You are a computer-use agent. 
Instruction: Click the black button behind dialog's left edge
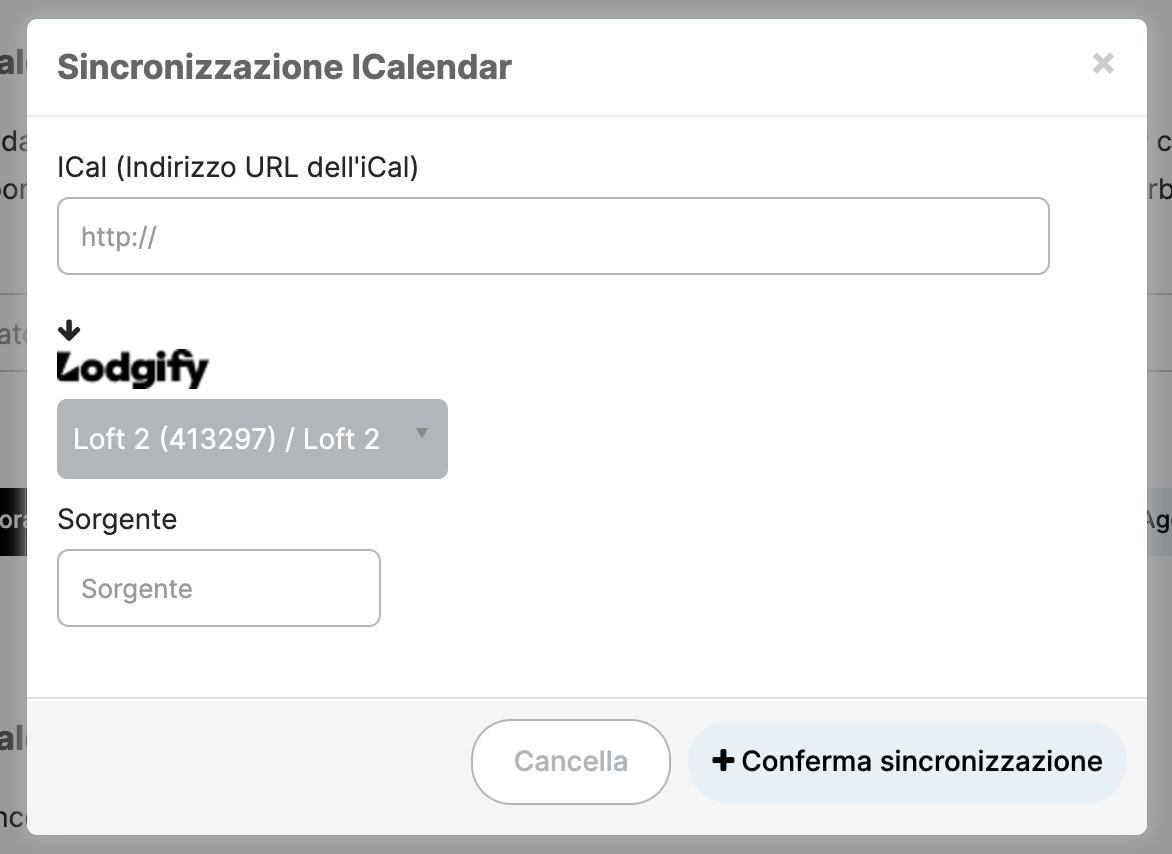click(x=13, y=522)
